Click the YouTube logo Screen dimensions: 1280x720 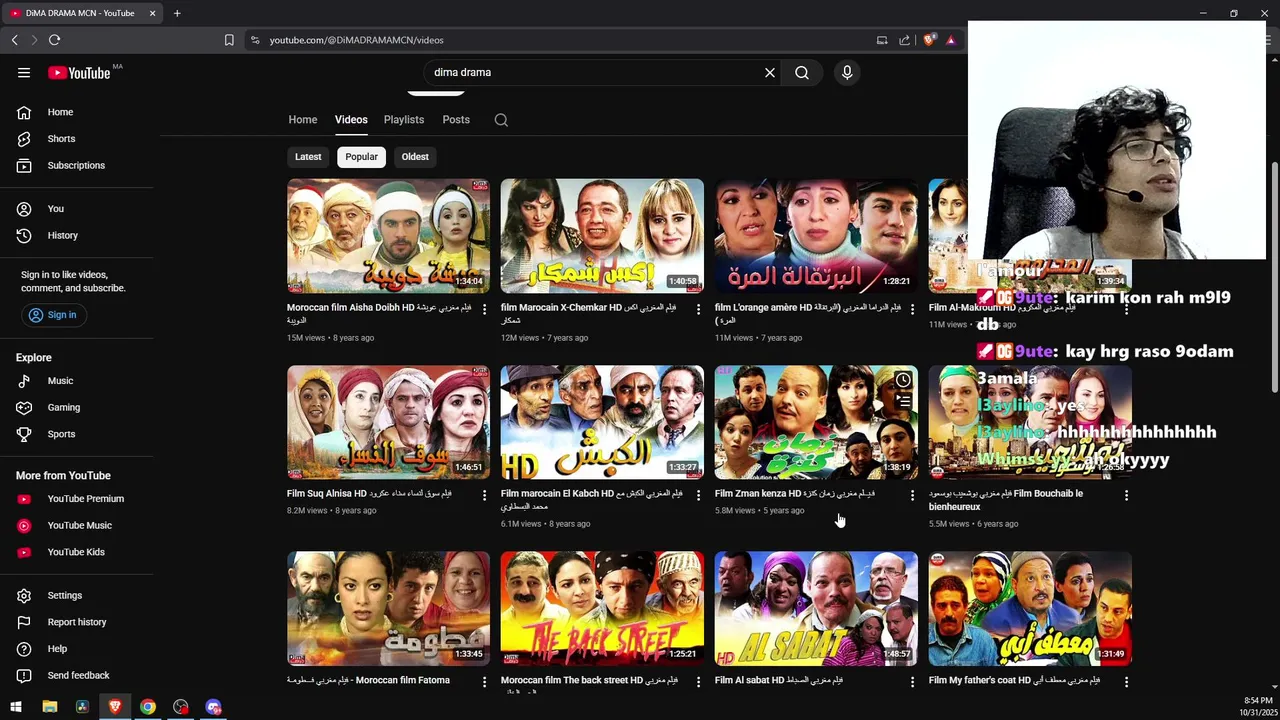[79, 72]
